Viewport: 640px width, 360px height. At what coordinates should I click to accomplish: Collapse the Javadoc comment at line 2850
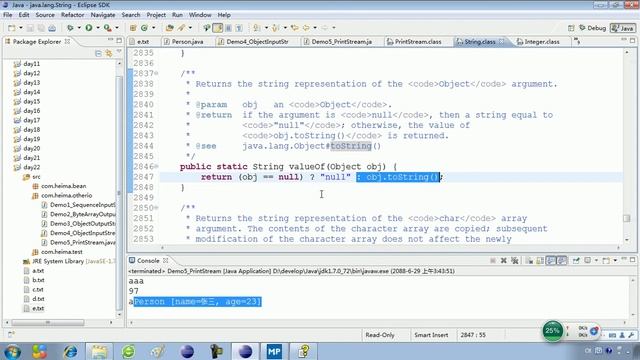(x=156, y=208)
